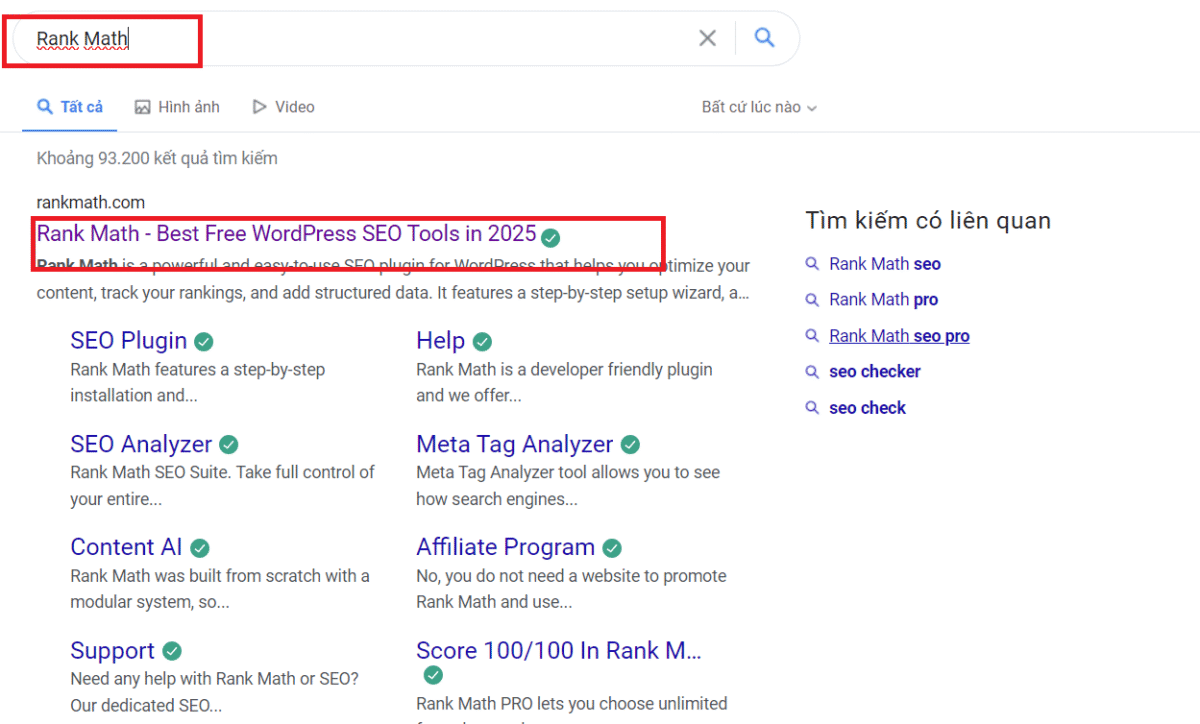Select related search Rank Math pro
This screenshot has width=1200, height=724.
883,300
